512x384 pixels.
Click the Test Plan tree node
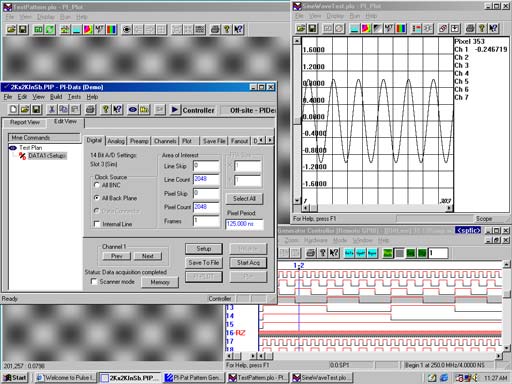[30, 148]
